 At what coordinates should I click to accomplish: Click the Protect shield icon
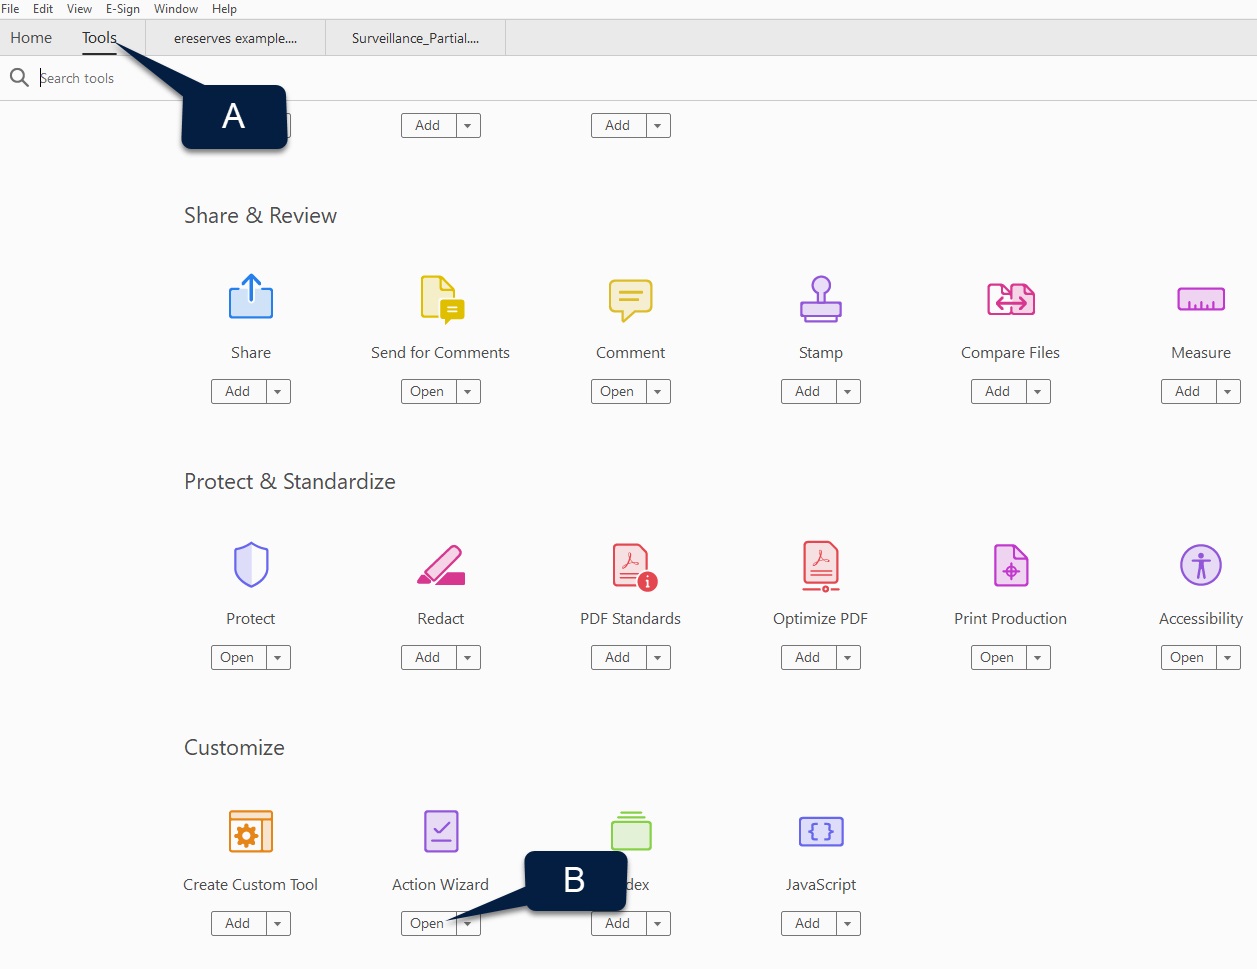[x=250, y=564]
